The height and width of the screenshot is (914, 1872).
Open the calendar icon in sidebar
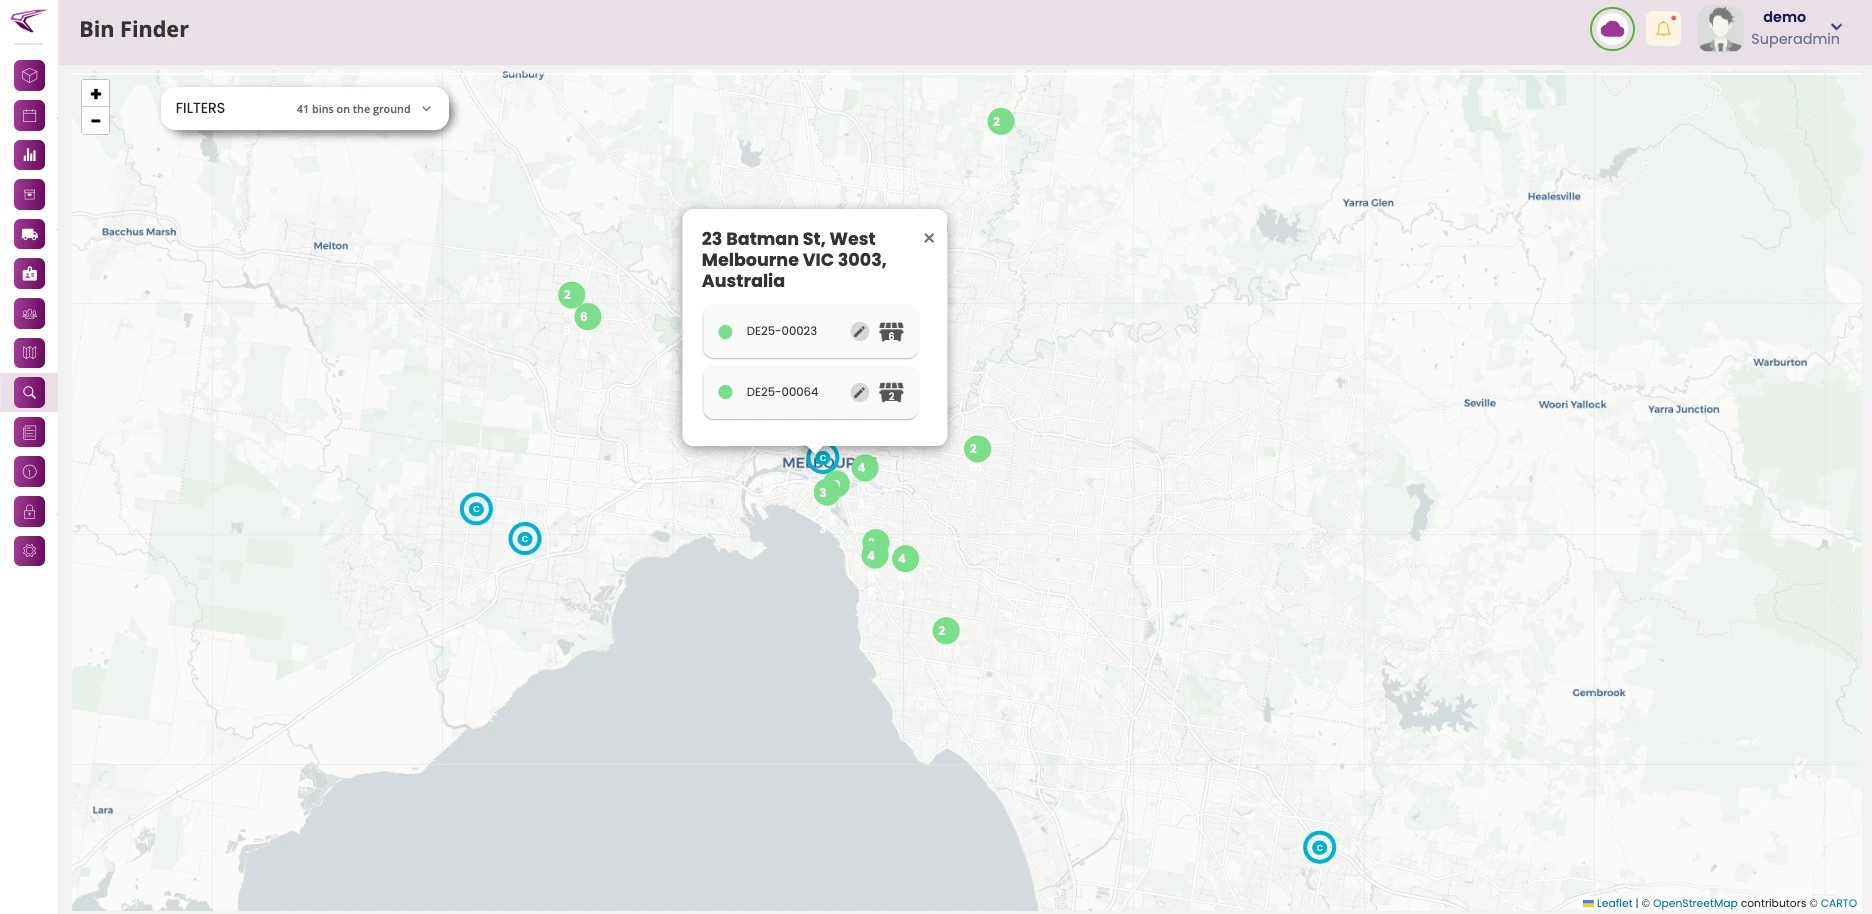(29, 116)
